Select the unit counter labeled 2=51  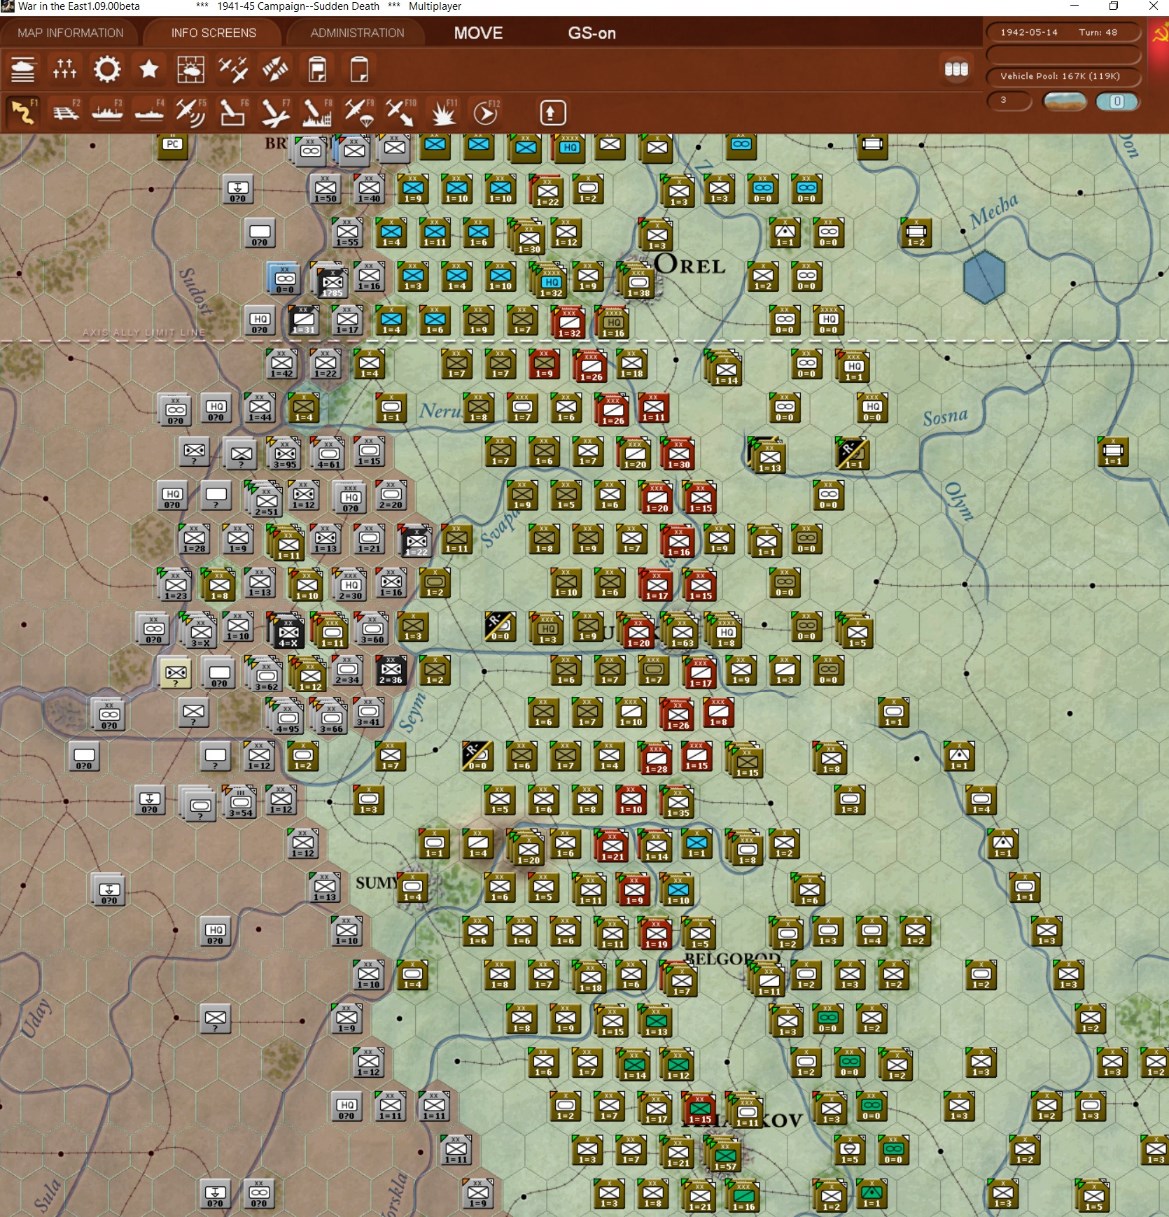pyautogui.click(x=266, y=498)
